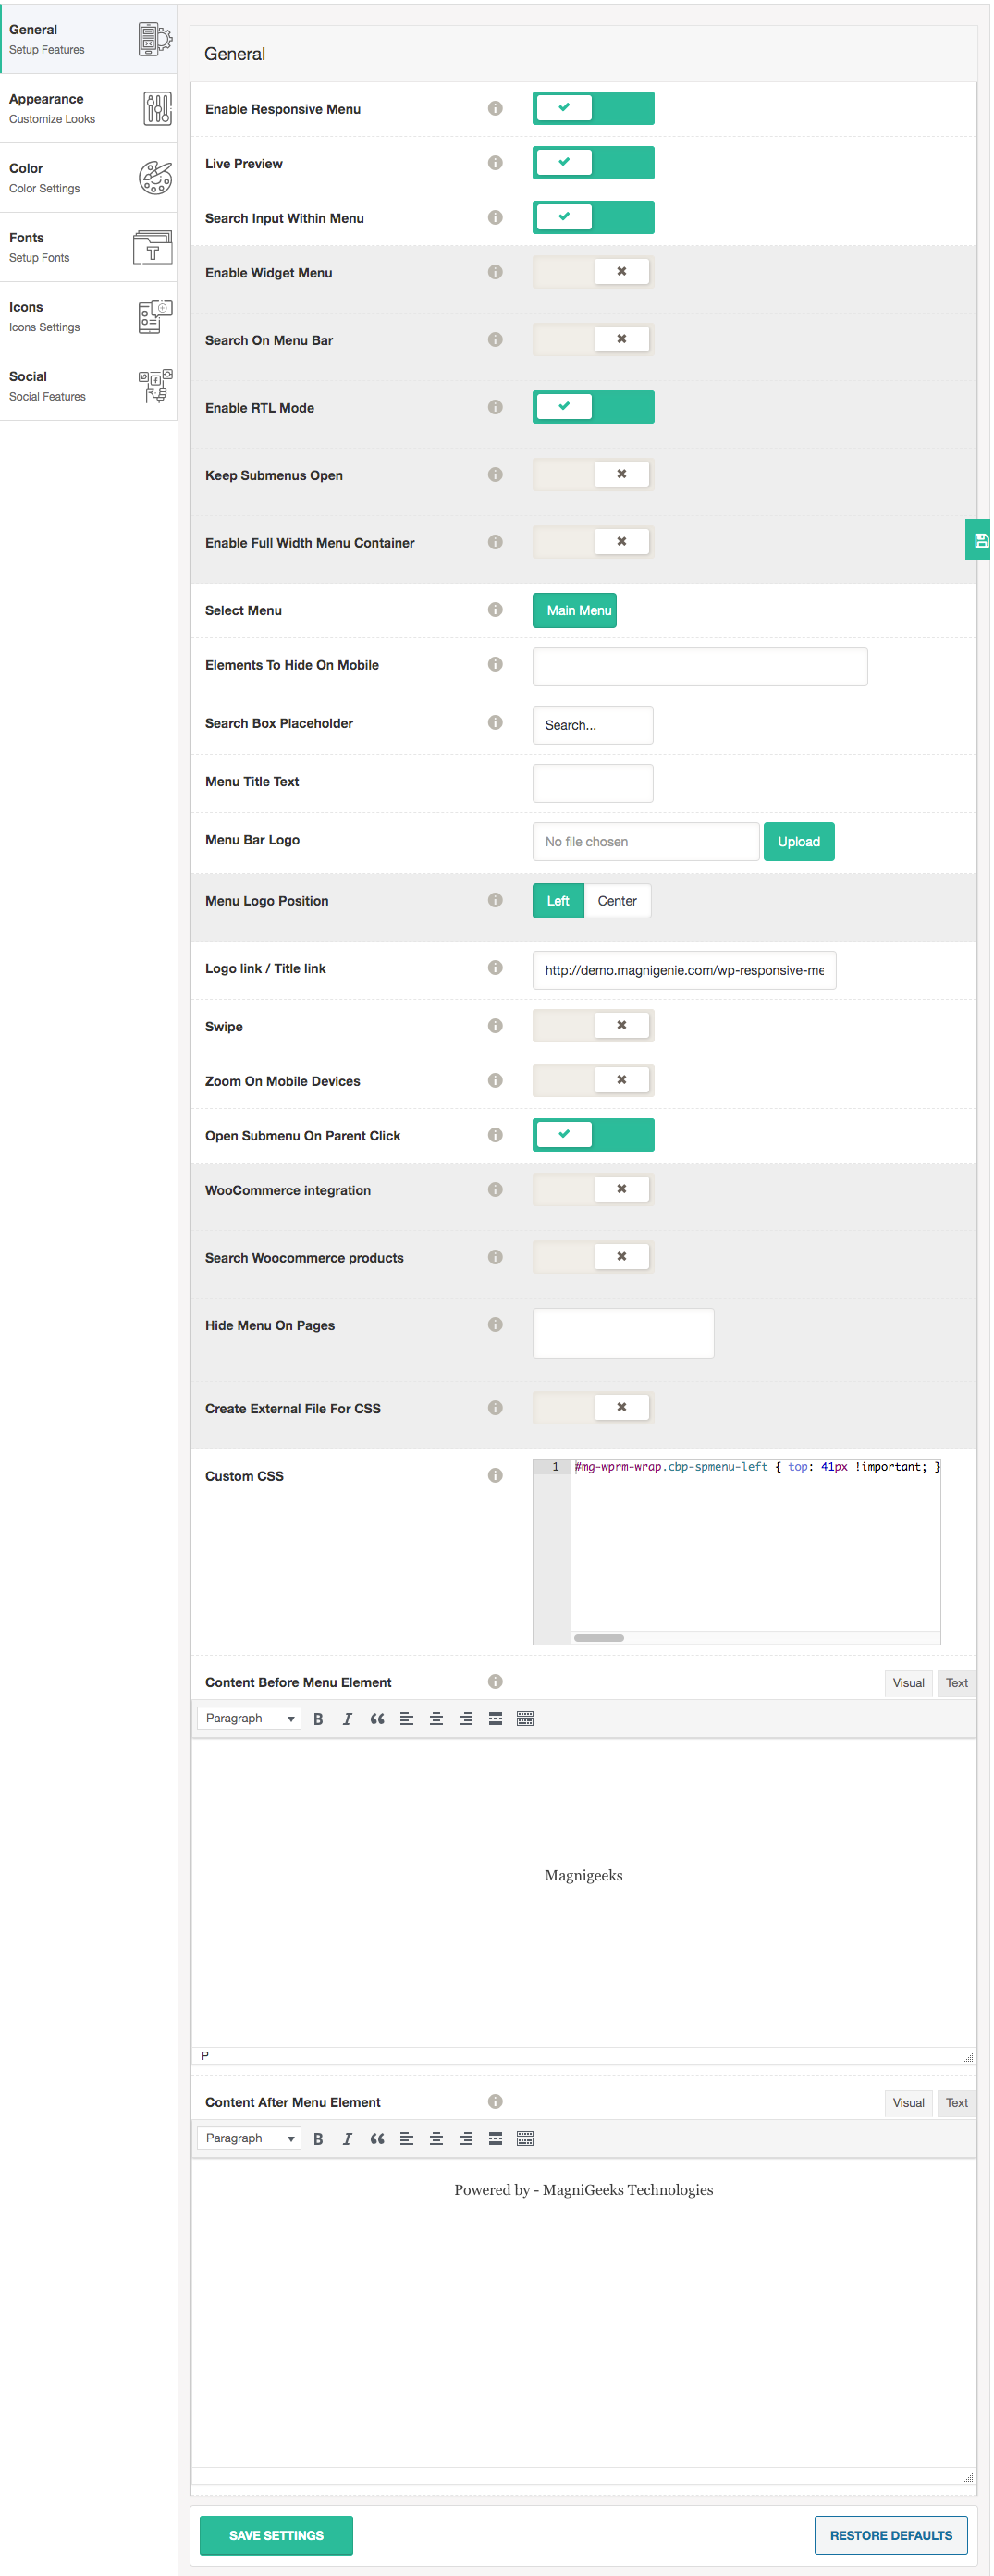The image size is (994, 2576).
Task: Open Paragraph dropdown in Content Before editor
Action: 249,1718
